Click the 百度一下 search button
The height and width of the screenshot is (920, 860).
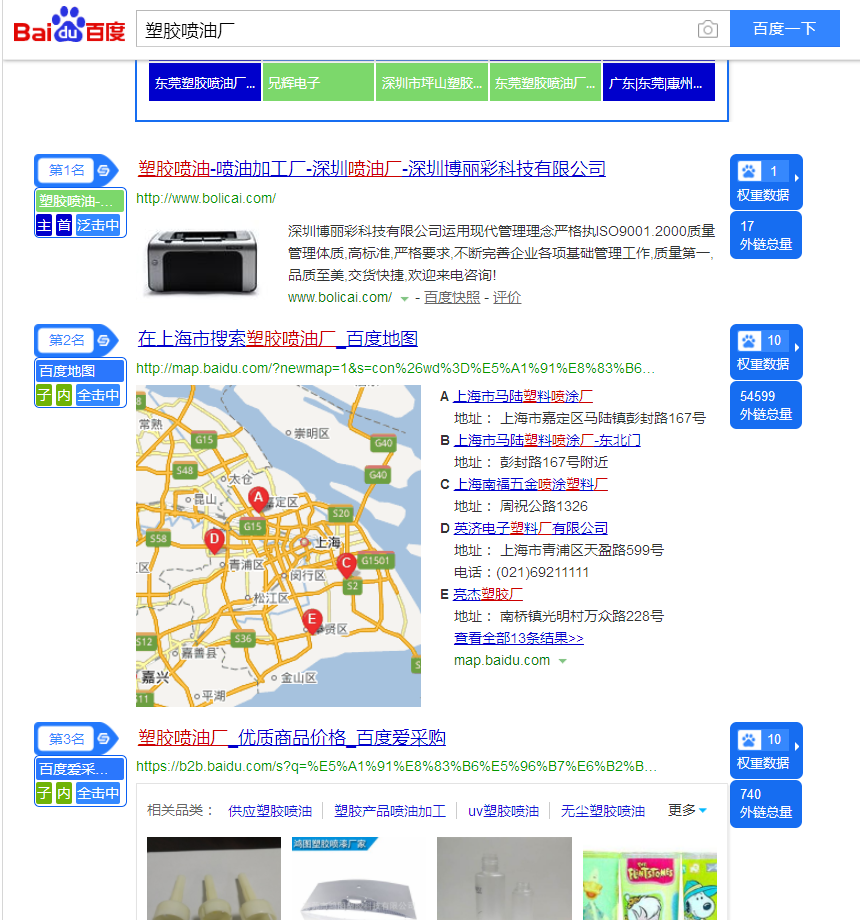(784, 28)
